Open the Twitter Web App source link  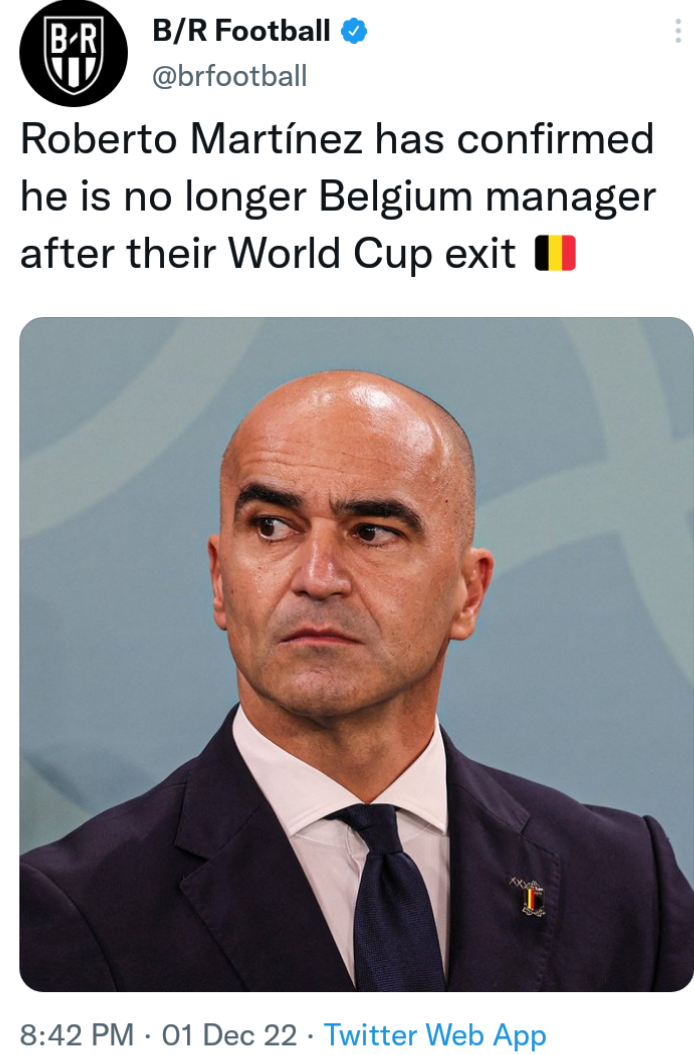point(435,1035)
